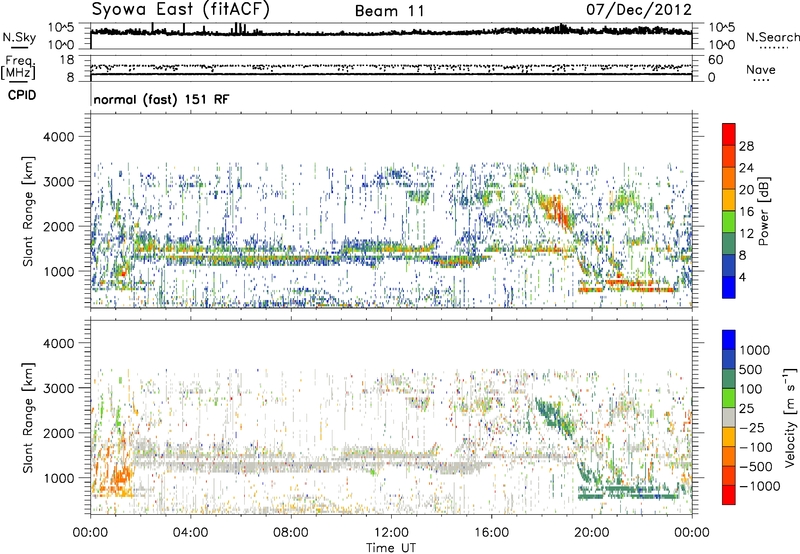Image resolution: width=800 pixels, height=554 pixels.
Task: Pick the blue bottom segment of Power color bar
Action: coord(729,287)
